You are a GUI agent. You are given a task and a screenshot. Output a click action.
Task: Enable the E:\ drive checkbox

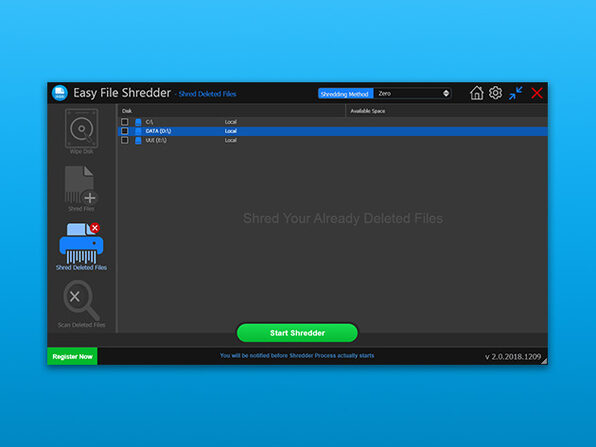coord(125,140)
